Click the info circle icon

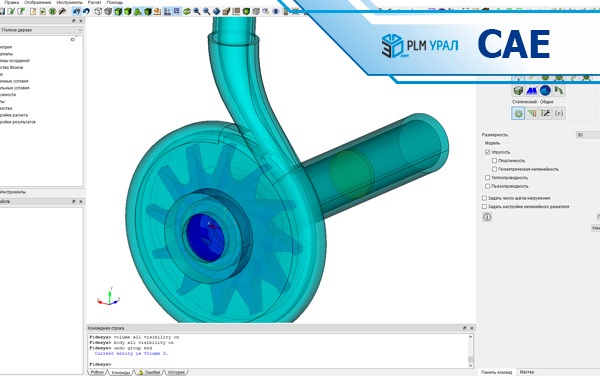[x=487, y=217]
